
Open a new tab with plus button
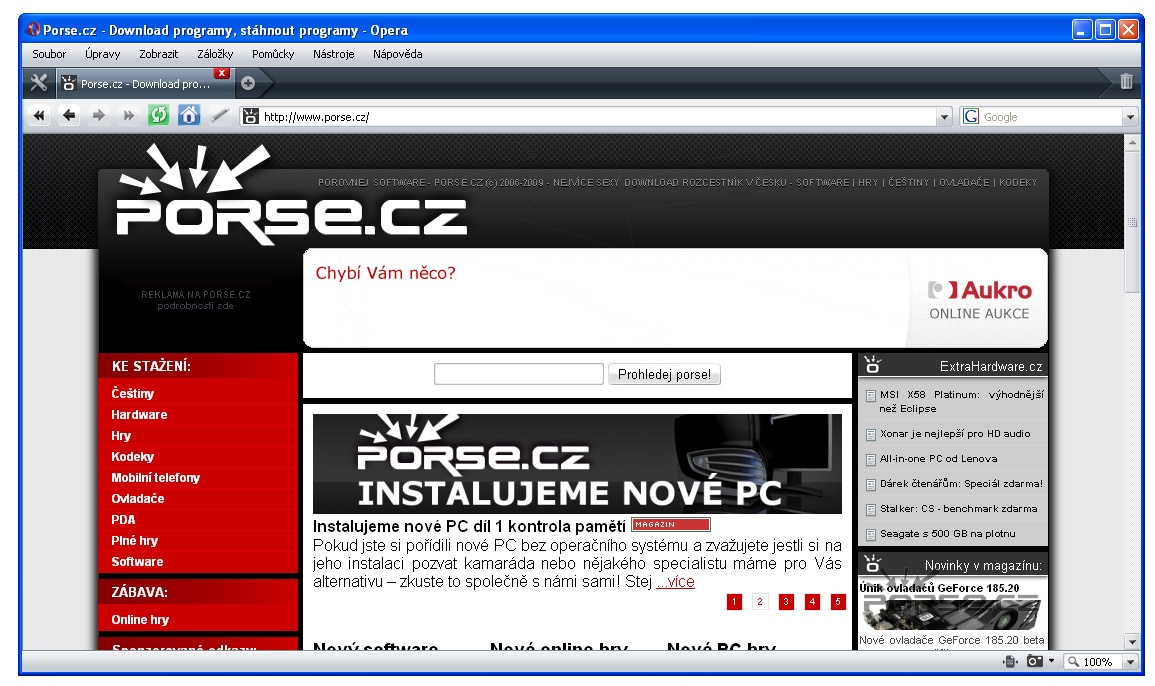[248, 83]
